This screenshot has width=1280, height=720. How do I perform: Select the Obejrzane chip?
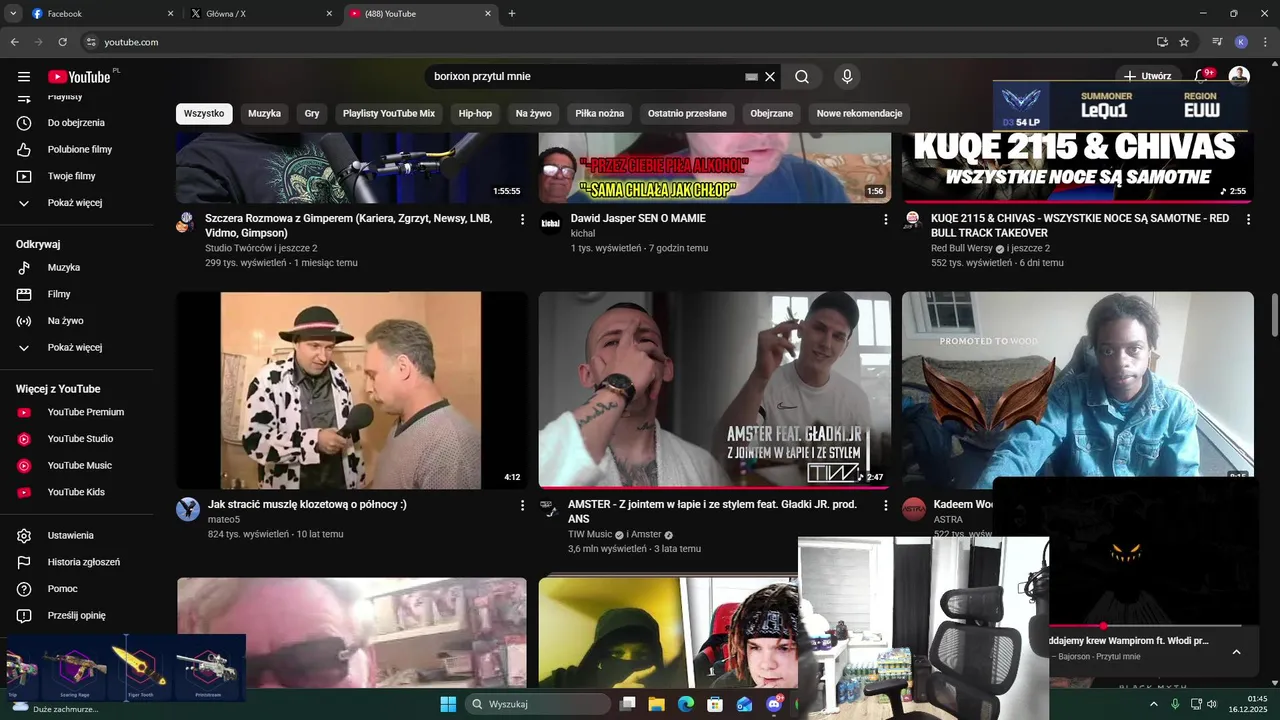pyautogui.click(x=772, y=114)
